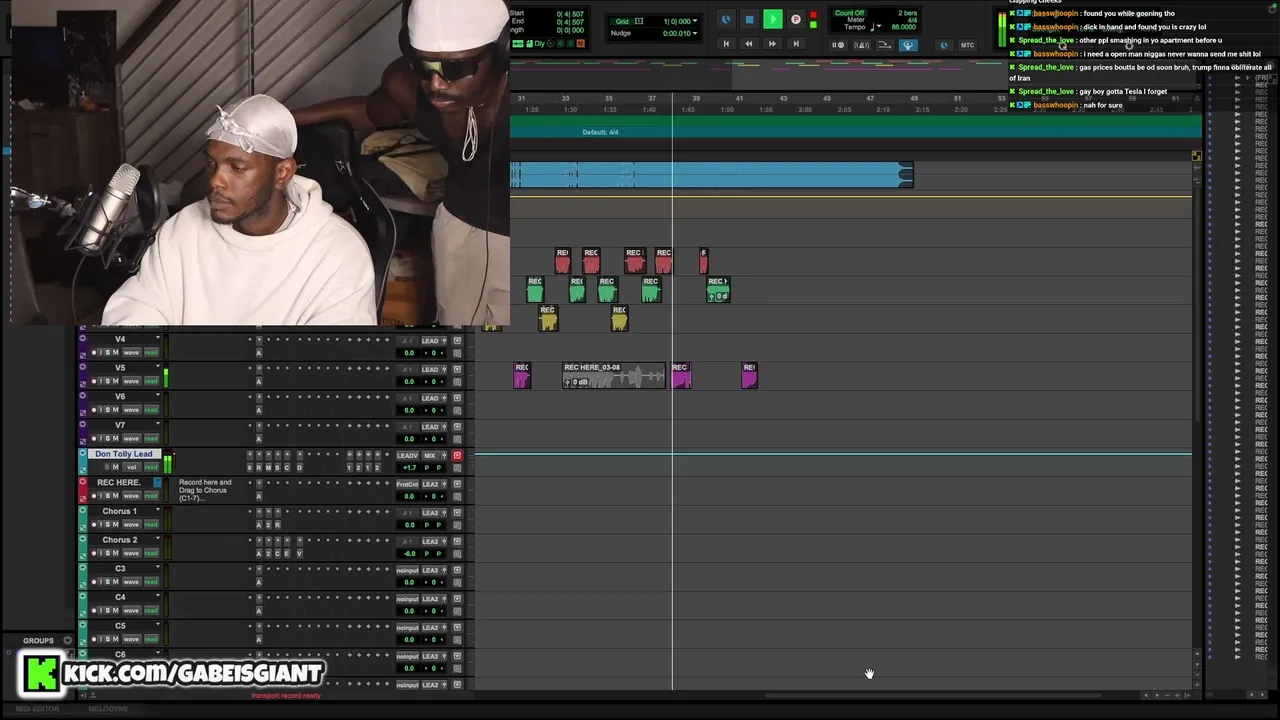Click the Rewind transport button
Viewport: 1280px width, 720px height.
coord(749,44)
